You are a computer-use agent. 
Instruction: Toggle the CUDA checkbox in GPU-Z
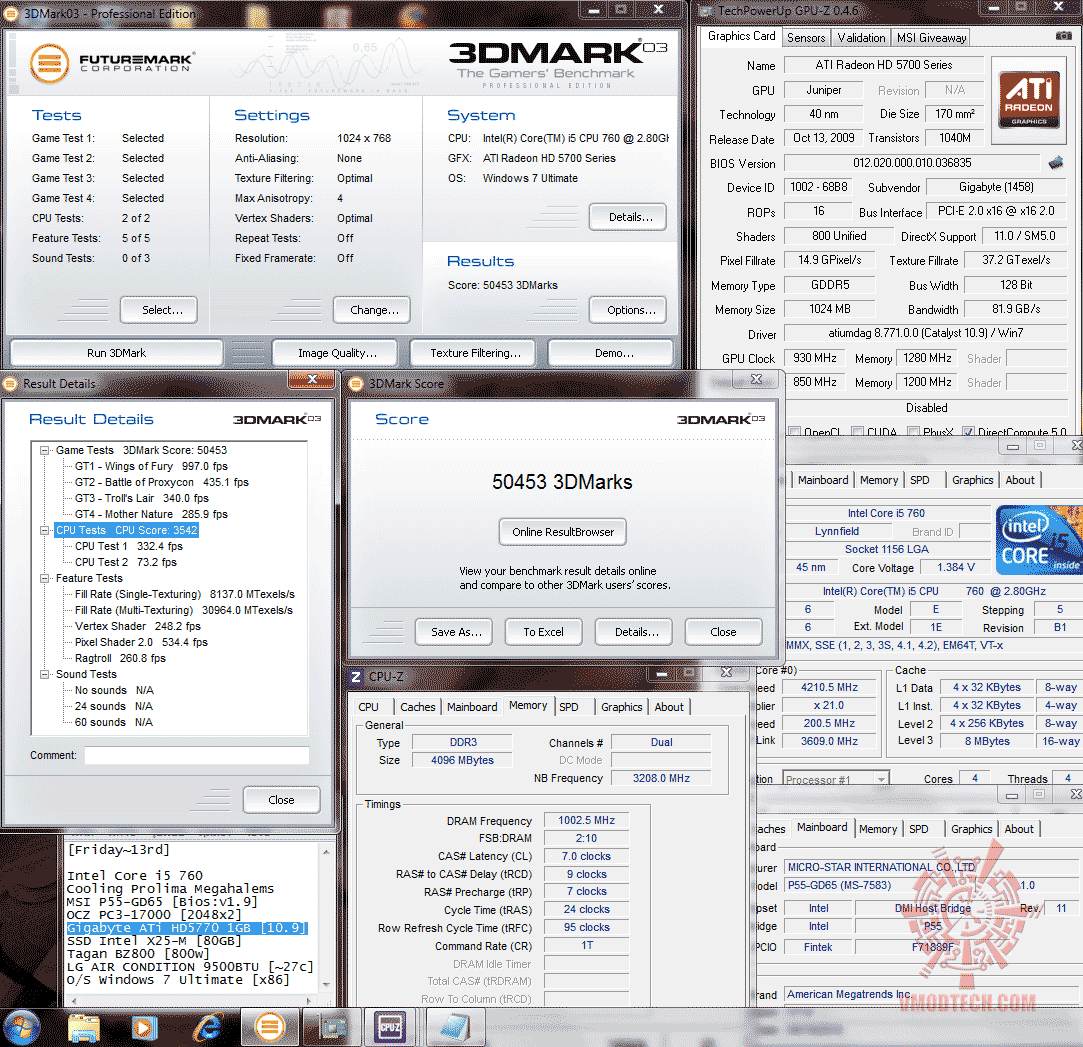(x=857, y=432)
